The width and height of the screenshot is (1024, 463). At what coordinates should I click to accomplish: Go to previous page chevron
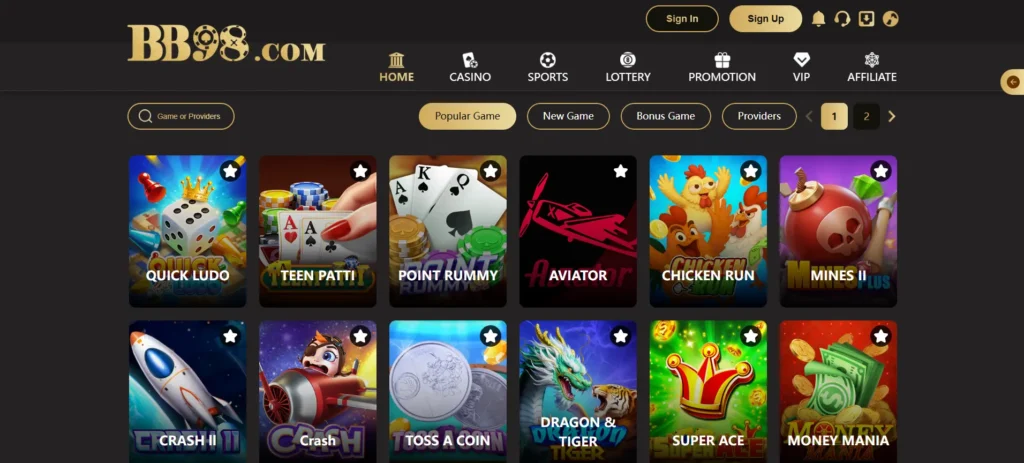pyautogui.click(x=809, y=117)
